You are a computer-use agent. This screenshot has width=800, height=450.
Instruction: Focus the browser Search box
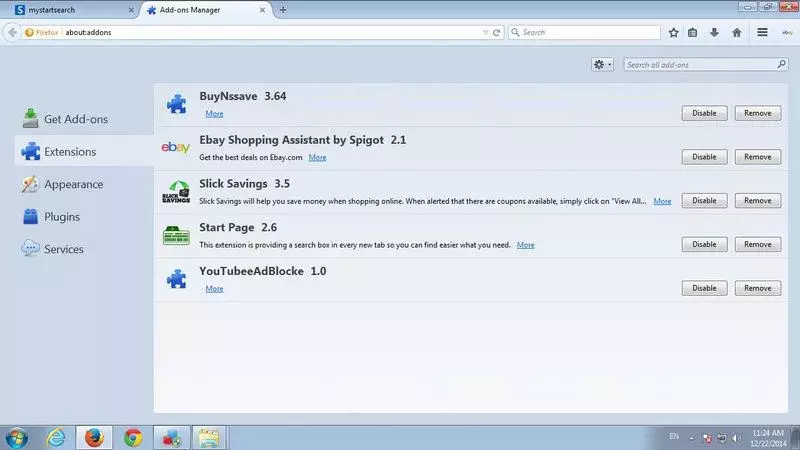click(x=584, y=32)
